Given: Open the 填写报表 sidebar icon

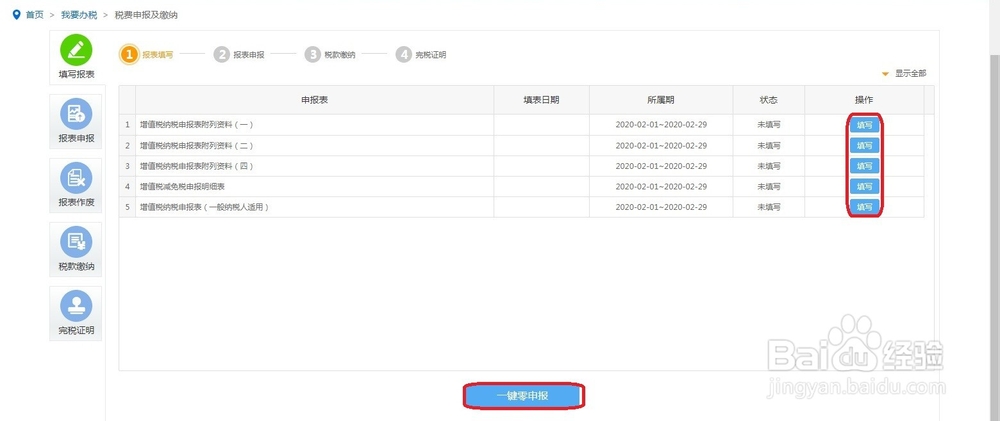Looking at the screenshot, I should pyautogui.click(x=76, y=50).
